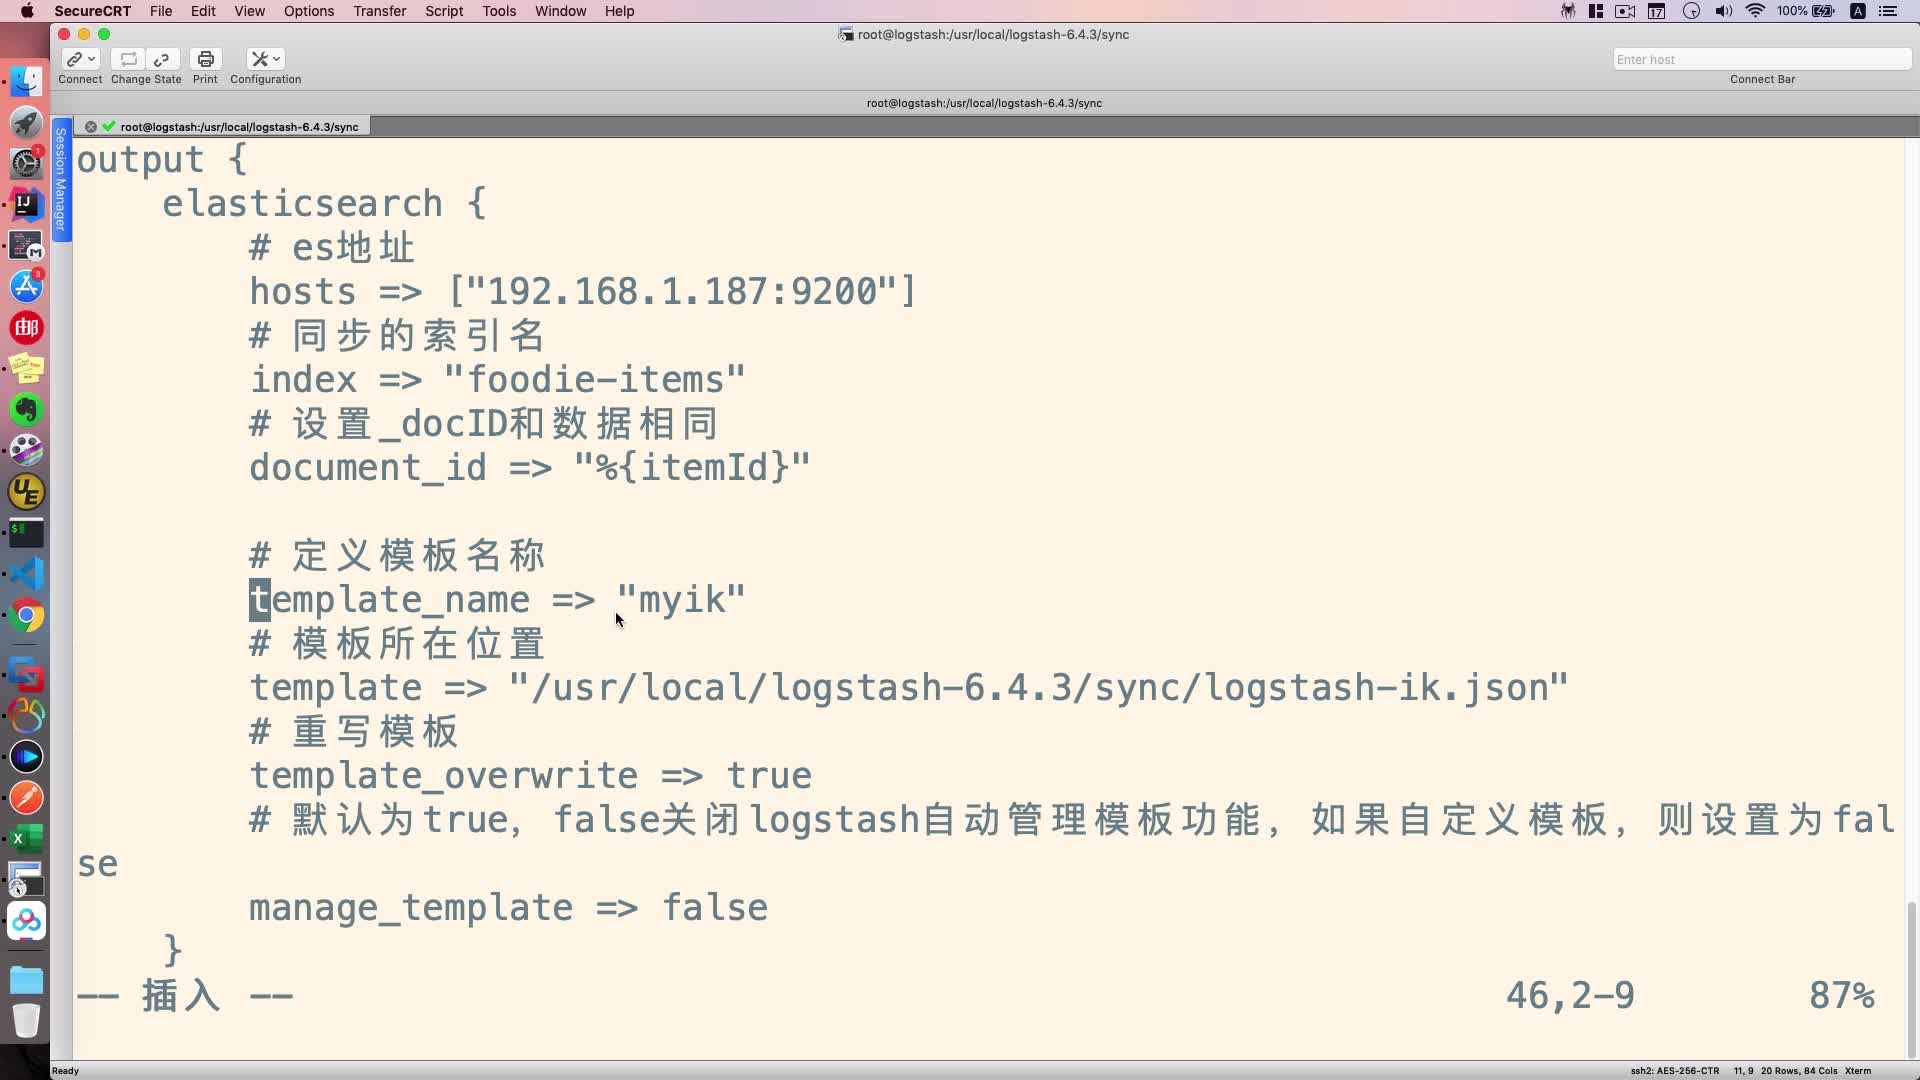Click the Wi-Fi icon in menu bar
This screenshot has height=1080, width=1920.
(x=1755, y=11)
